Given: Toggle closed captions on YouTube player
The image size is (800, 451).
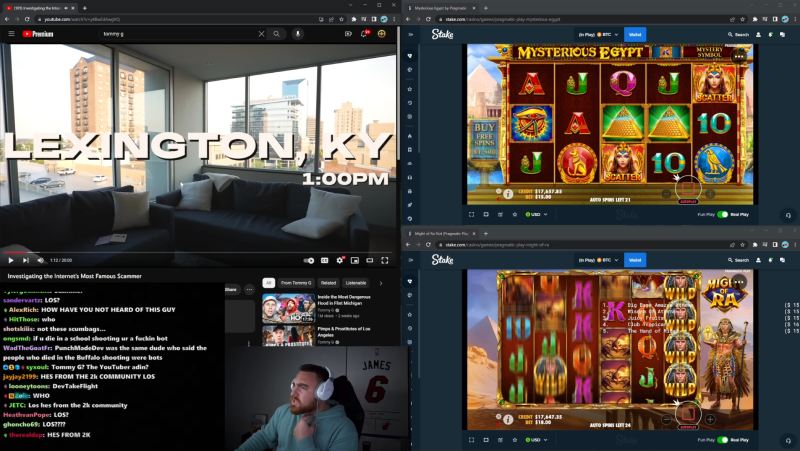Looking at the screenshot, I should (x=324, y=260).
